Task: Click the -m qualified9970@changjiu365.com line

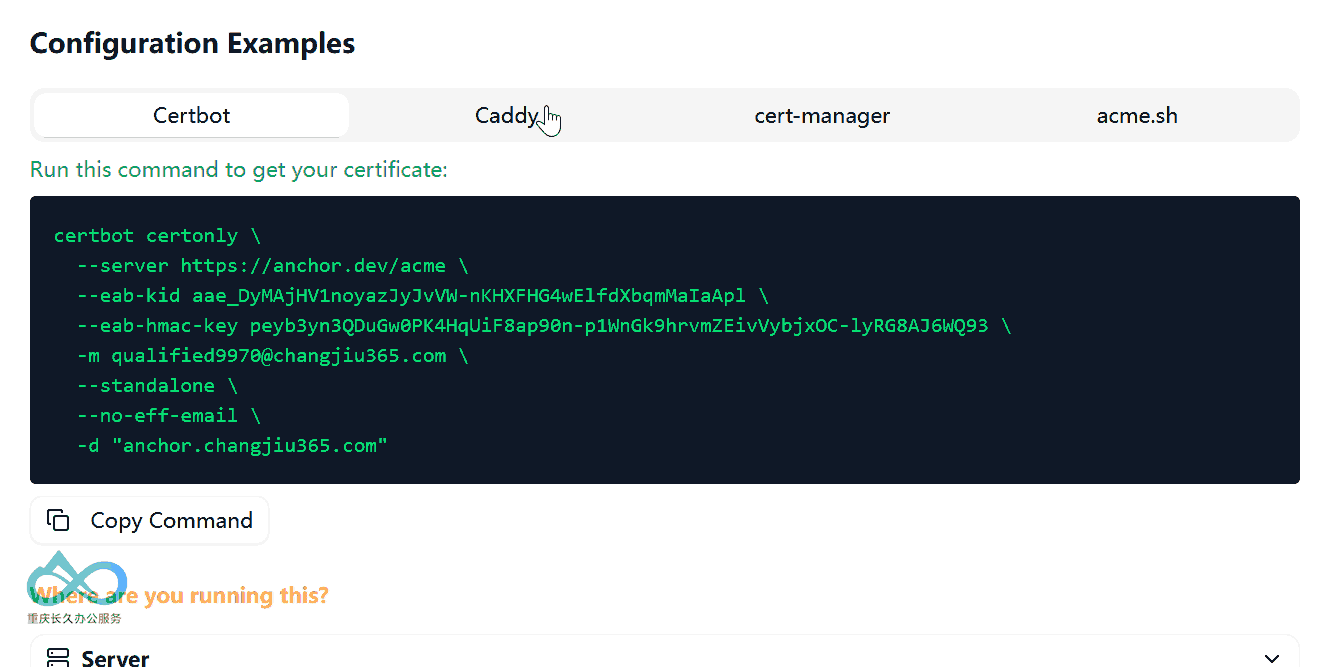Action: (x=273, y=356)
